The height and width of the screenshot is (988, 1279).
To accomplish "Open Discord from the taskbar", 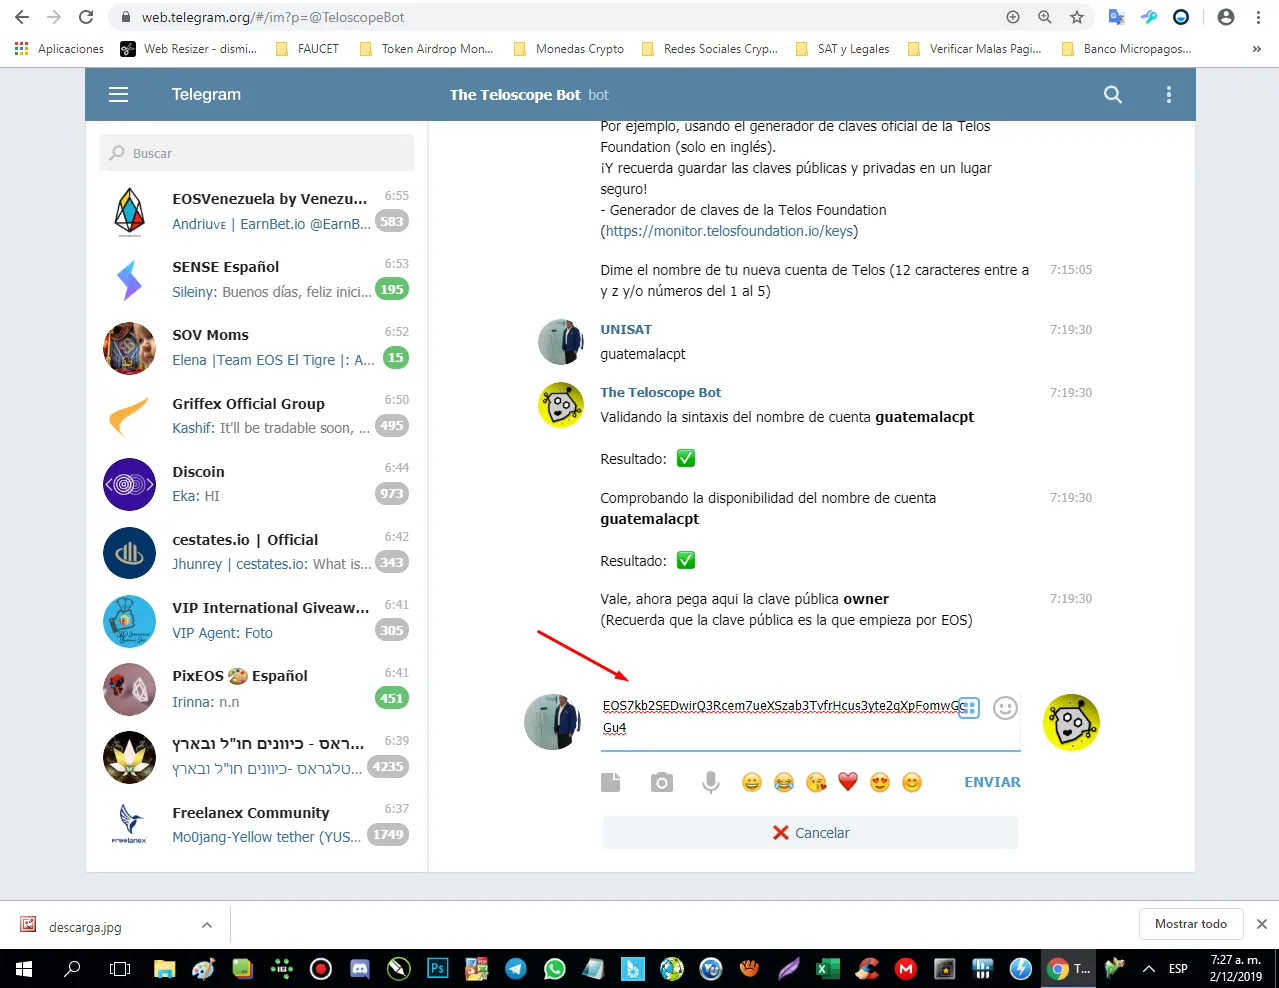I will coord(360,968).
